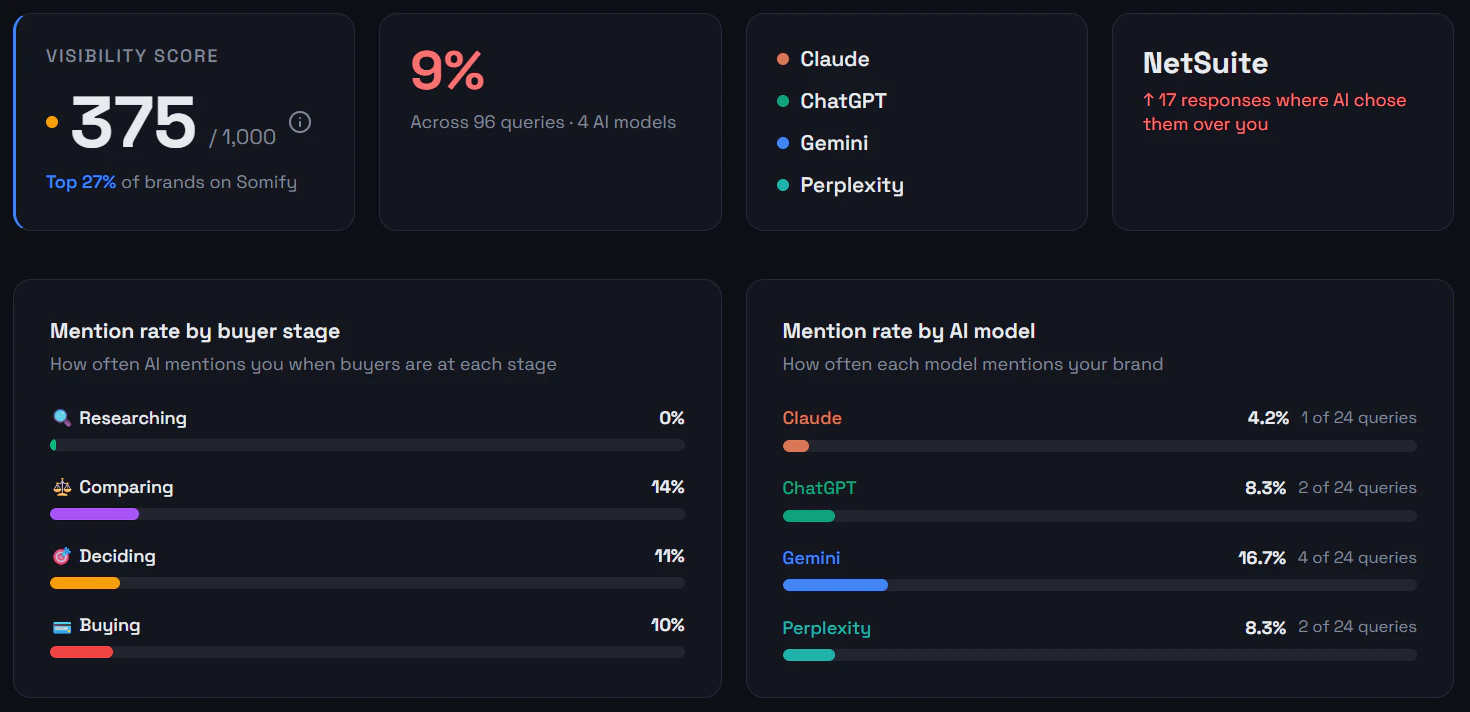
Task: Click the Top 27% link
Action: [81, 182]
